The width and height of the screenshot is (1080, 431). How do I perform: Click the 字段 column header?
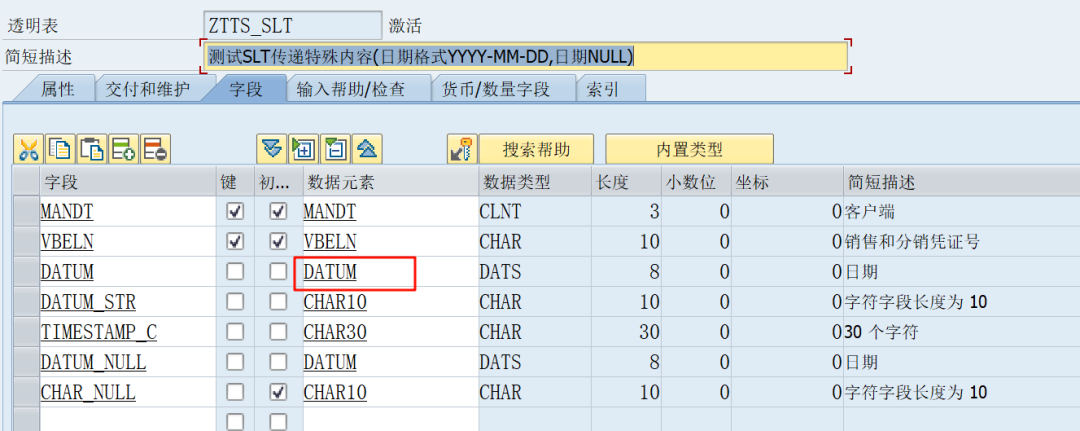(128, 182)
